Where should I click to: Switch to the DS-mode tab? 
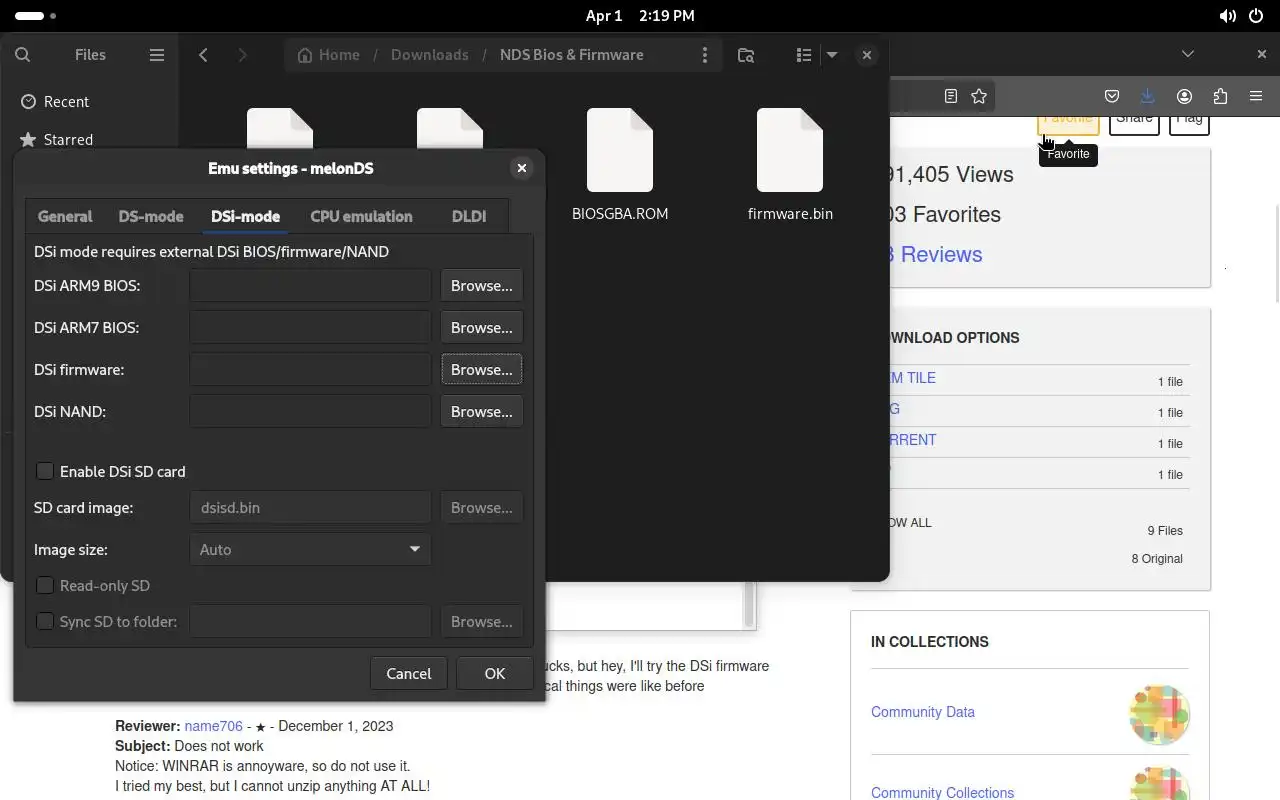click(x=151, y=216)
